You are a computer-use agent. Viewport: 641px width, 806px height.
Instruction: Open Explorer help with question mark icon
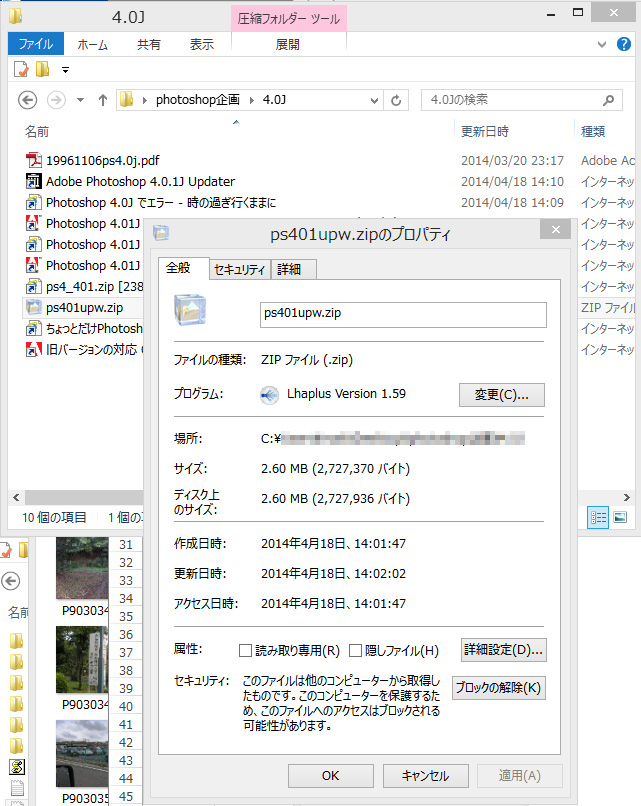(x=624, y=44)
